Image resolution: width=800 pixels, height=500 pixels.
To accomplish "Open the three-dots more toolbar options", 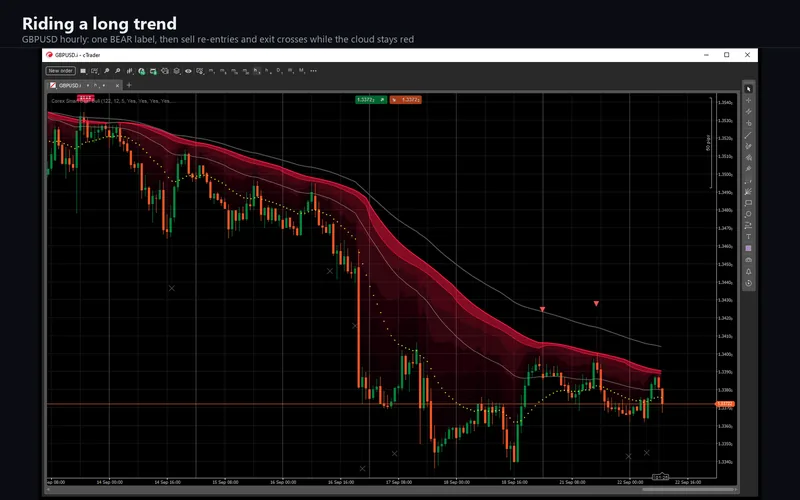I will [313, 71].
